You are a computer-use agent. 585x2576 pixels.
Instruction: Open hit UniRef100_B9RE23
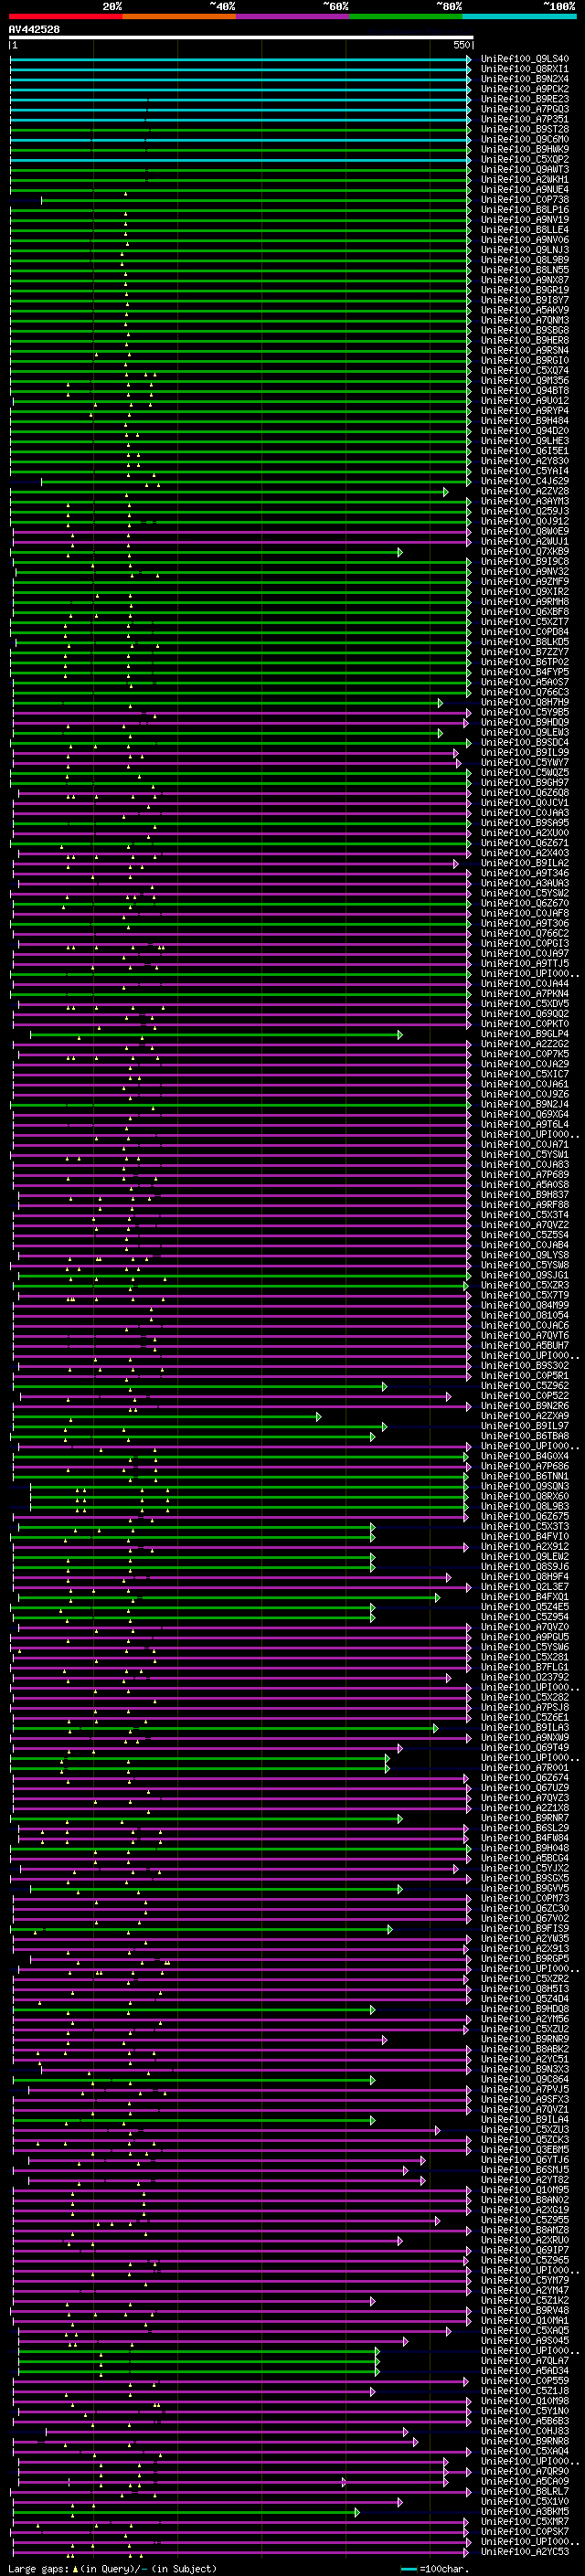[x=525, y=99]
